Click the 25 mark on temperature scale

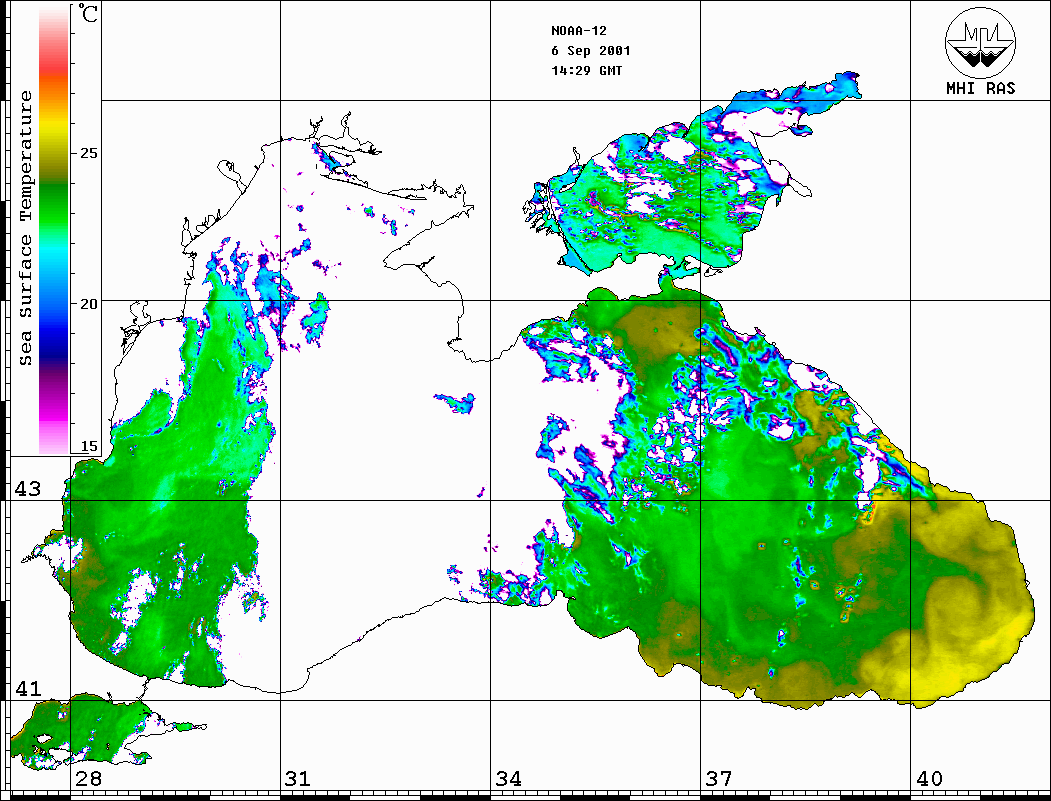(88, 153)
